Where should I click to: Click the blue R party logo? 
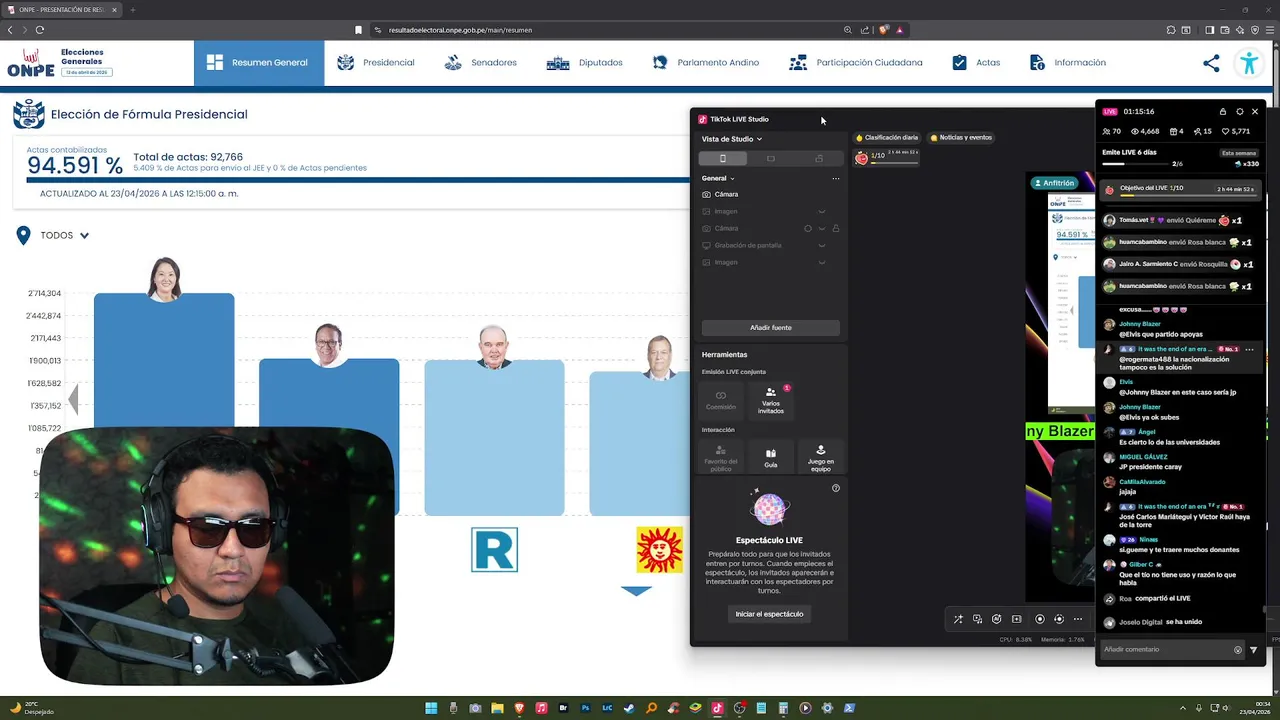(x=495, y=550)
